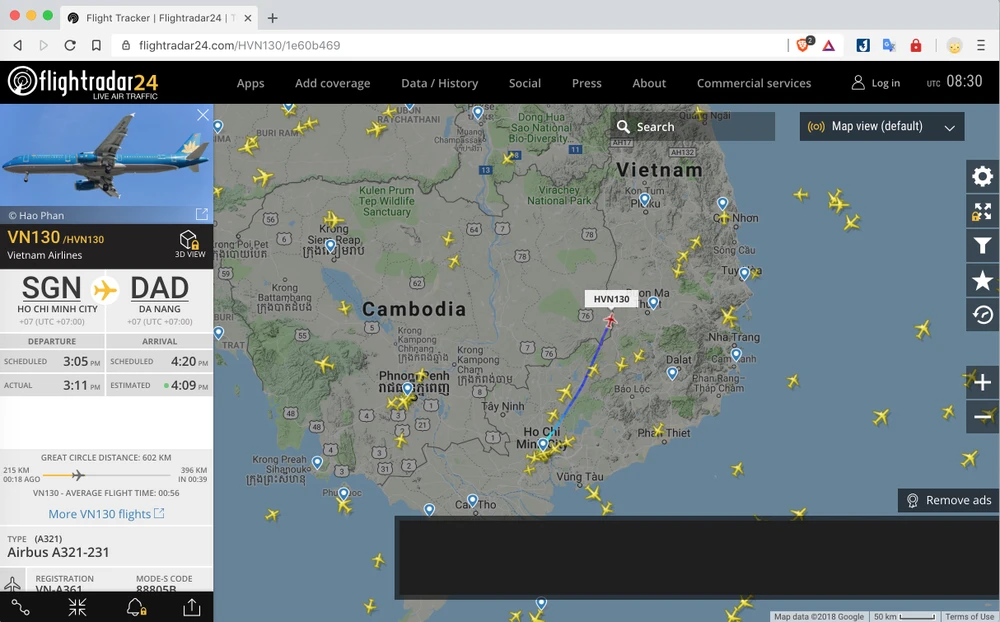Open the Apps menu item
Image resolution: width=1000 pixels, height=622 pixels.
(x=250, y=83)
